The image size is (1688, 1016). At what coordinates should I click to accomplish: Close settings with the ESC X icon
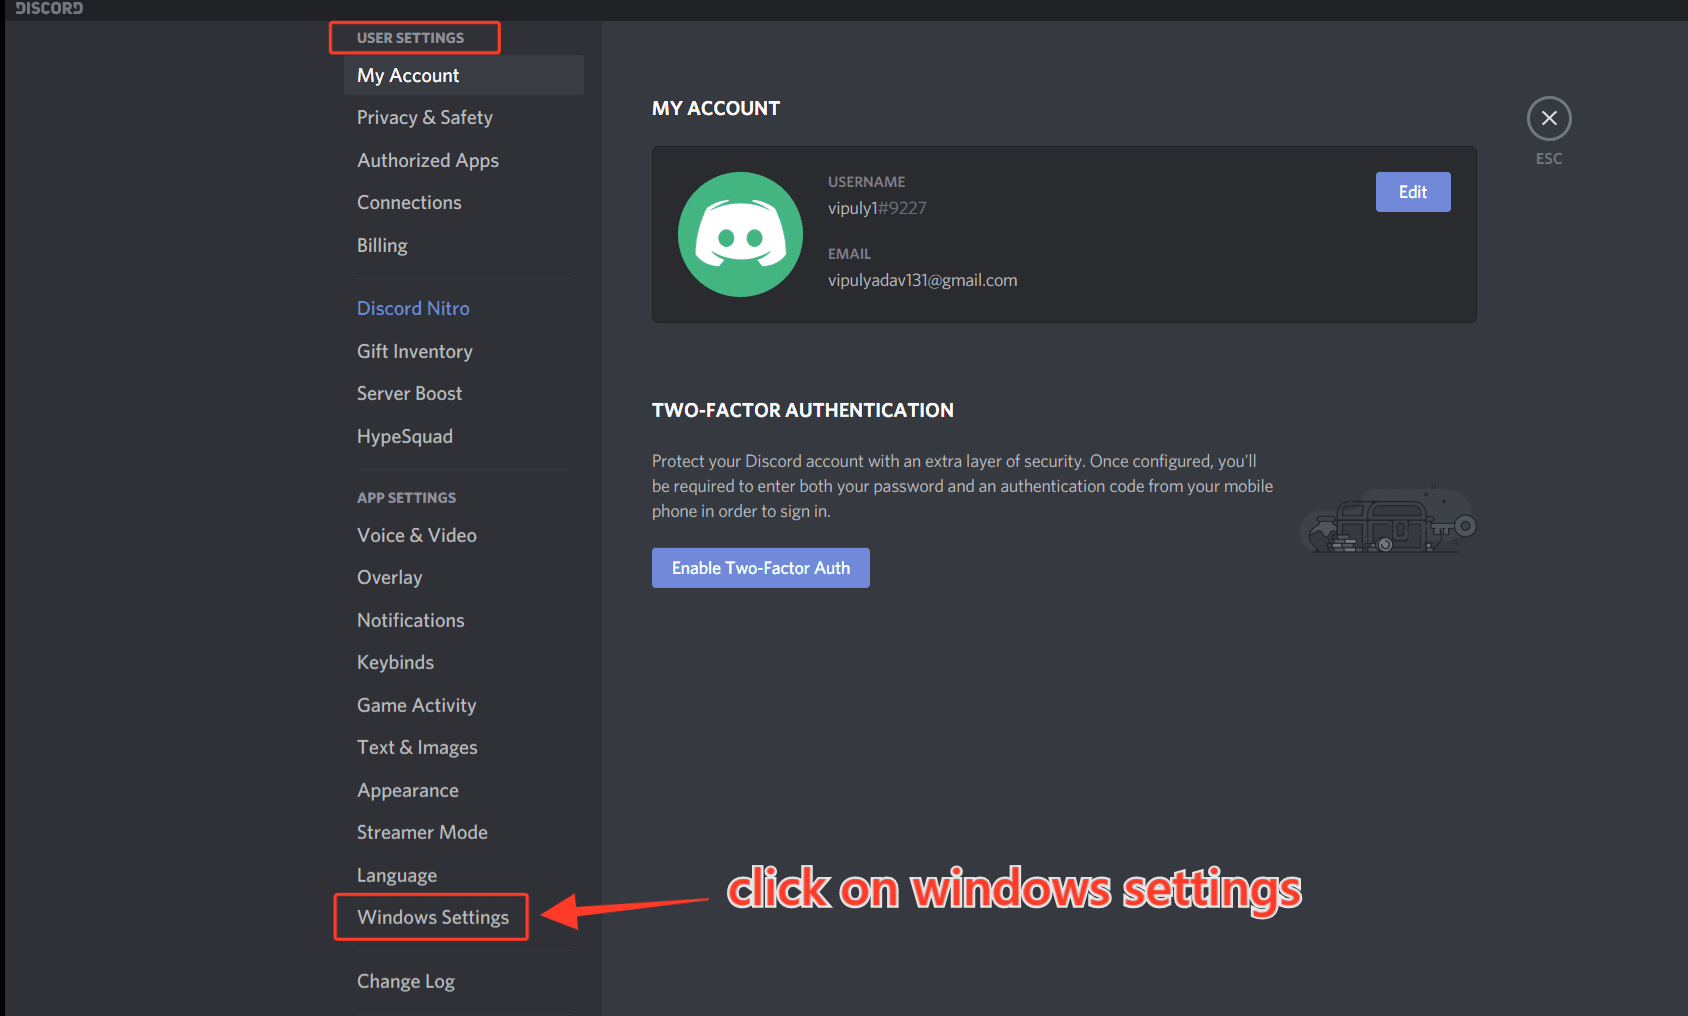[x=1549, y=119]
